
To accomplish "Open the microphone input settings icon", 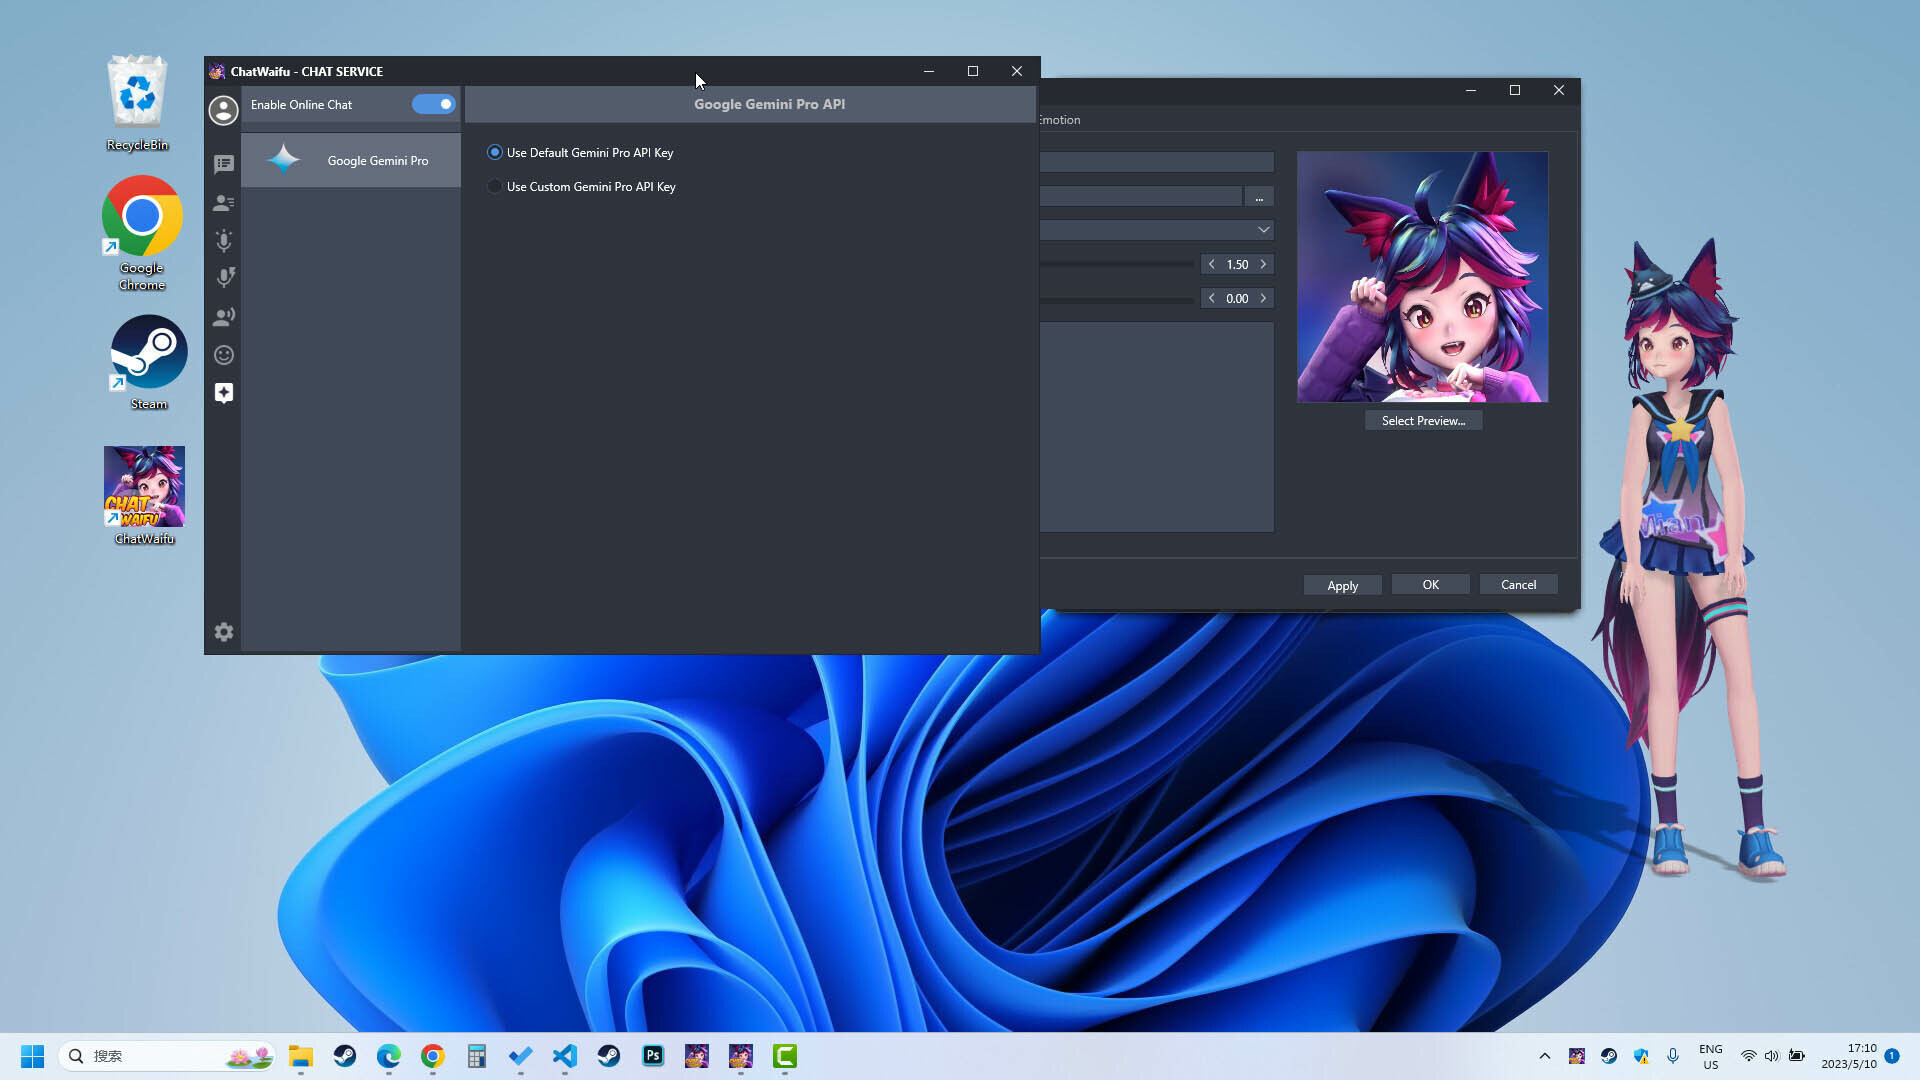I will click(223, 240).
